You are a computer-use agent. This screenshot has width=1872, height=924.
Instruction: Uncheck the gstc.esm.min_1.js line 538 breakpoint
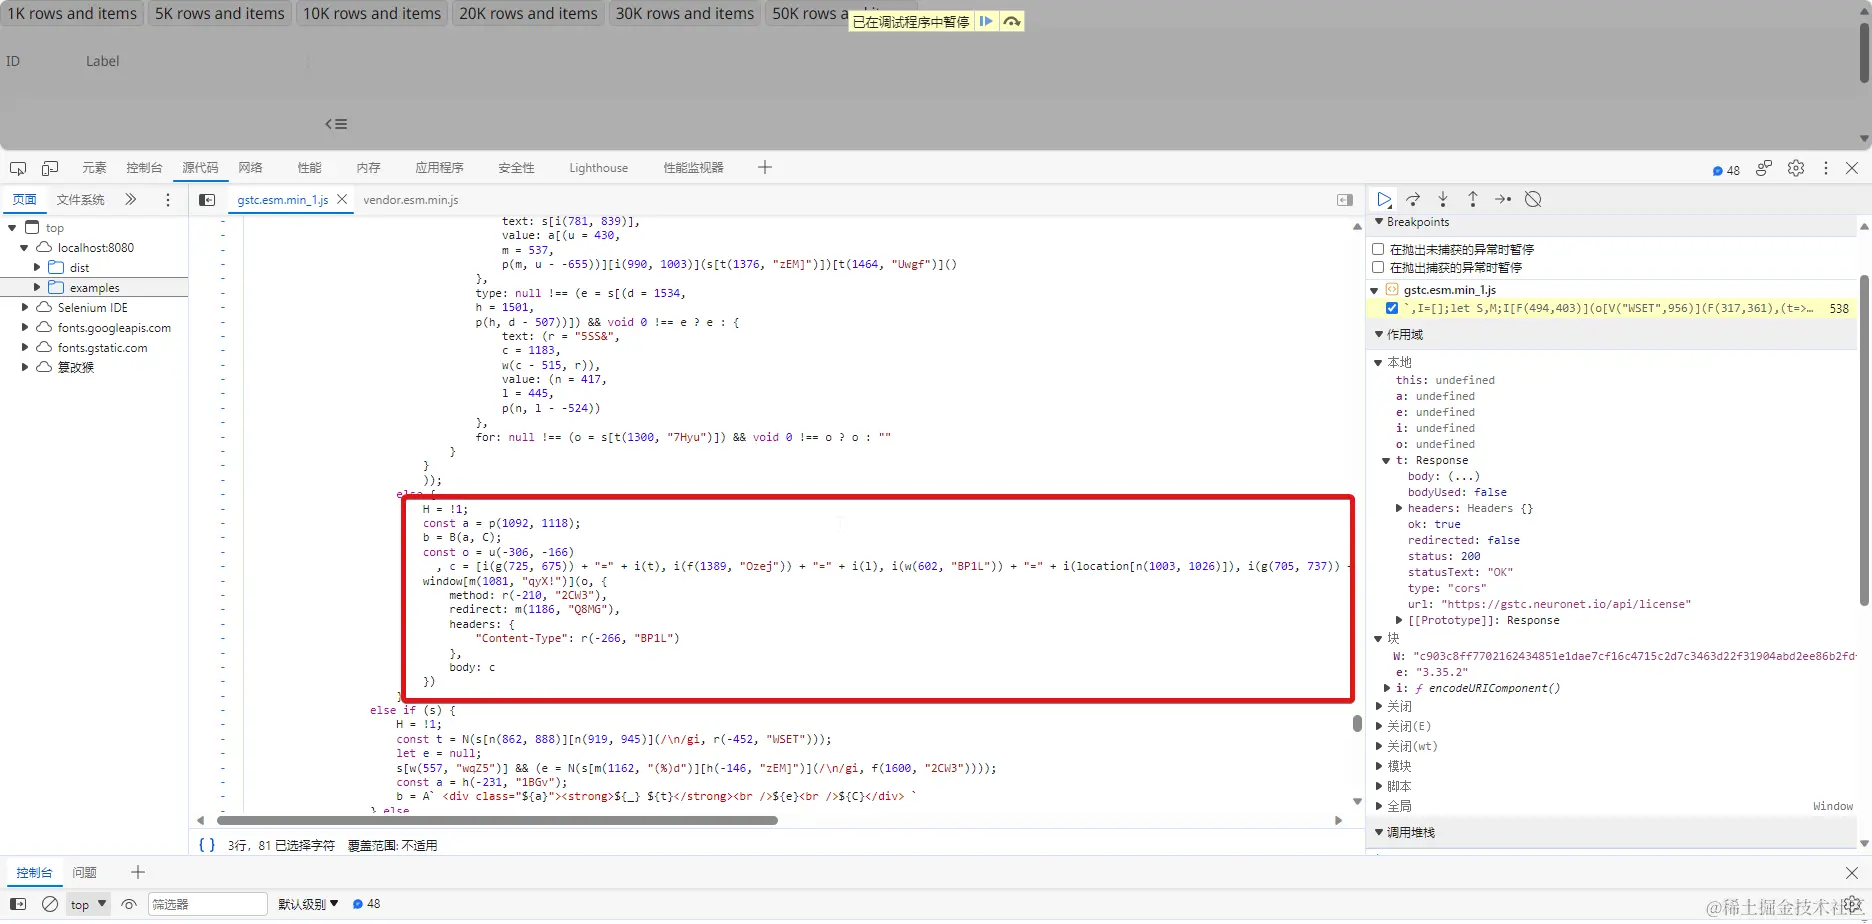[x=1392, y=308]
